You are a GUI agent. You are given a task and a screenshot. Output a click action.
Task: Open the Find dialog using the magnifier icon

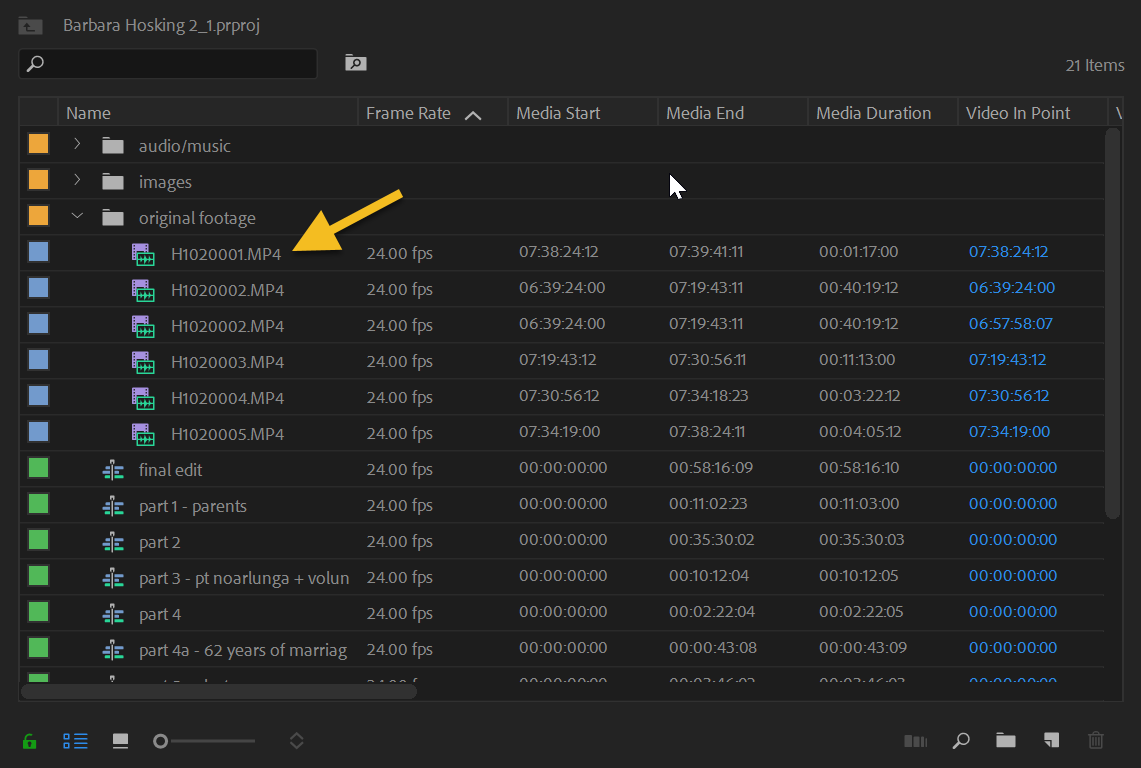pyautogui.click(x=961, y=741)
